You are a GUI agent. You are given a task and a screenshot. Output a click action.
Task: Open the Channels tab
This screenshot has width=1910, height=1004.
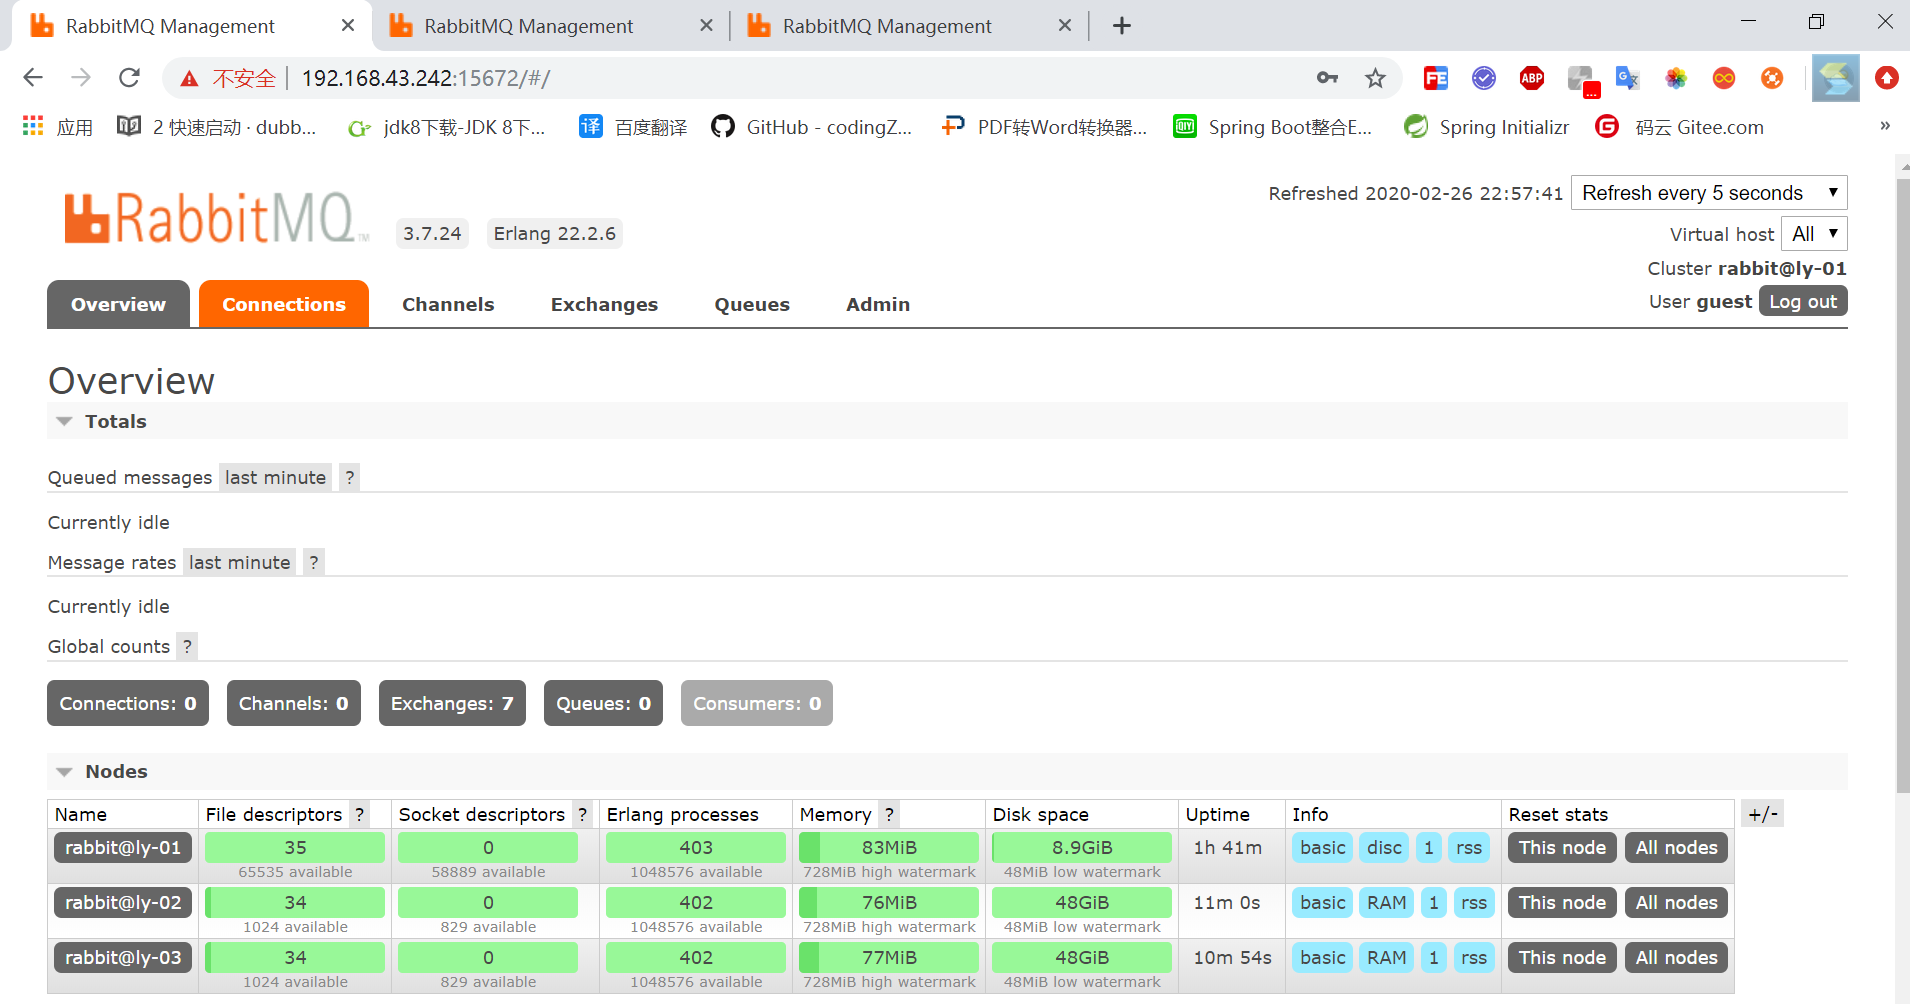(448, 304)
